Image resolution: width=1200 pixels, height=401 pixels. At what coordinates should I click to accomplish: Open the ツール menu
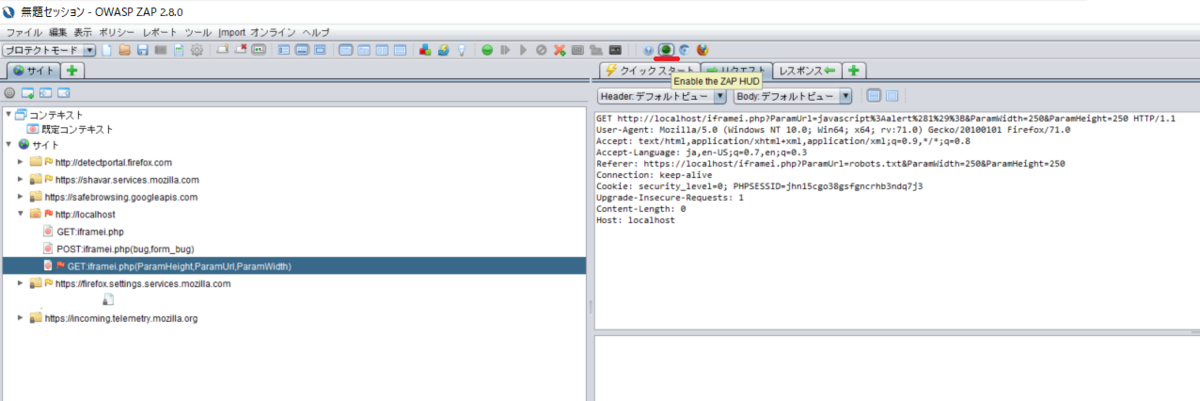pyautogui.click(x=198, y=33)
